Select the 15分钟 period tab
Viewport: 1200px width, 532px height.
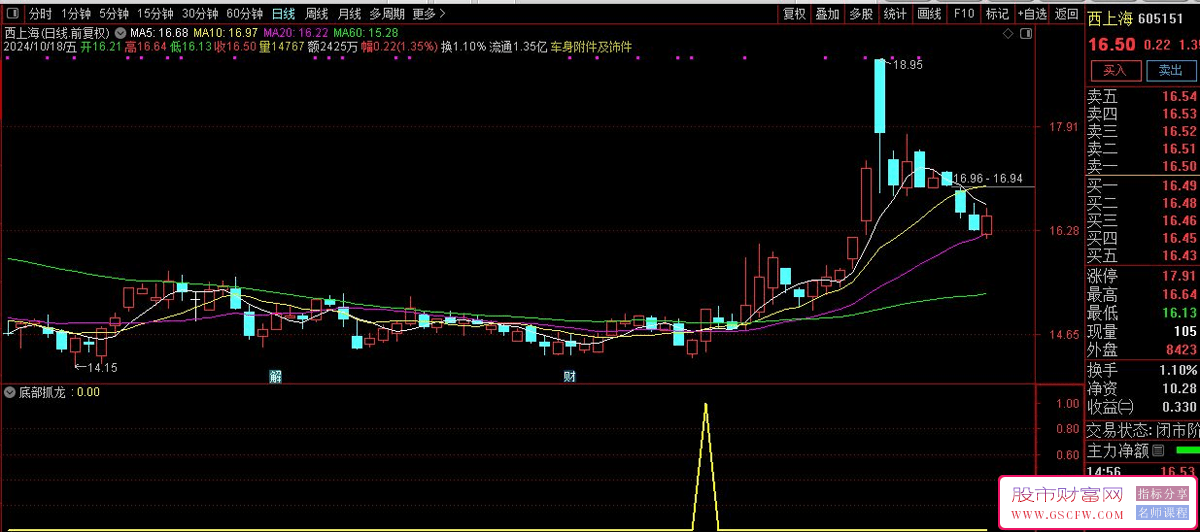coord(155,14)
